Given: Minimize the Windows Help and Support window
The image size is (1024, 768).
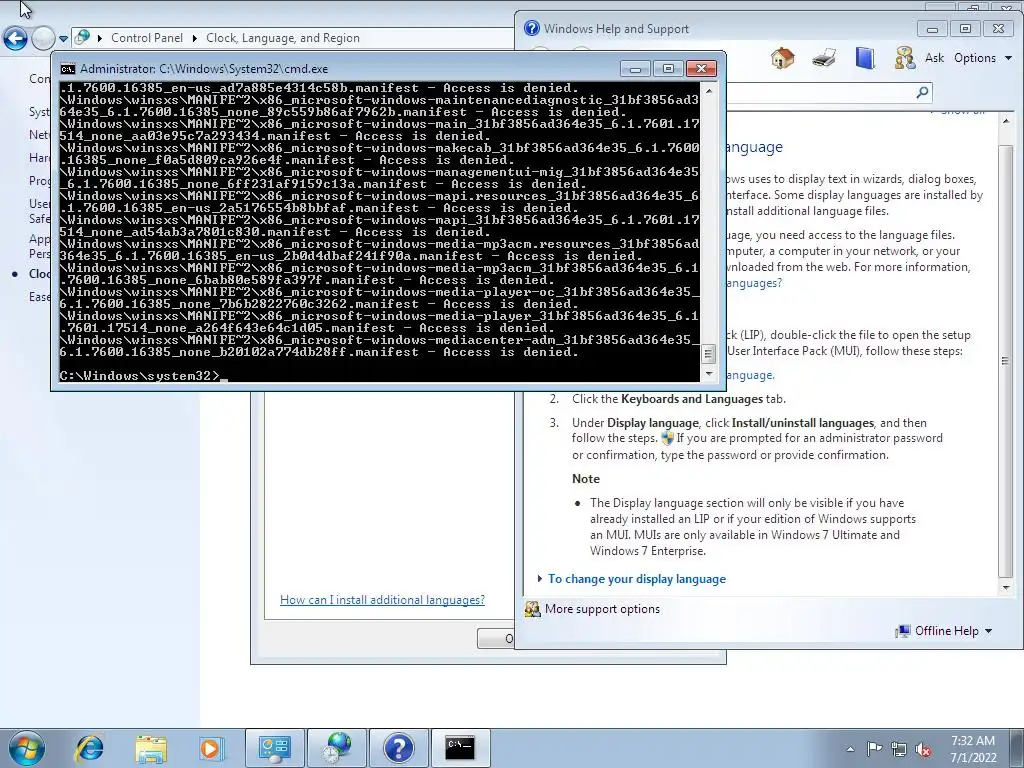Looking at the screenshot, I should tap(932, 29).
